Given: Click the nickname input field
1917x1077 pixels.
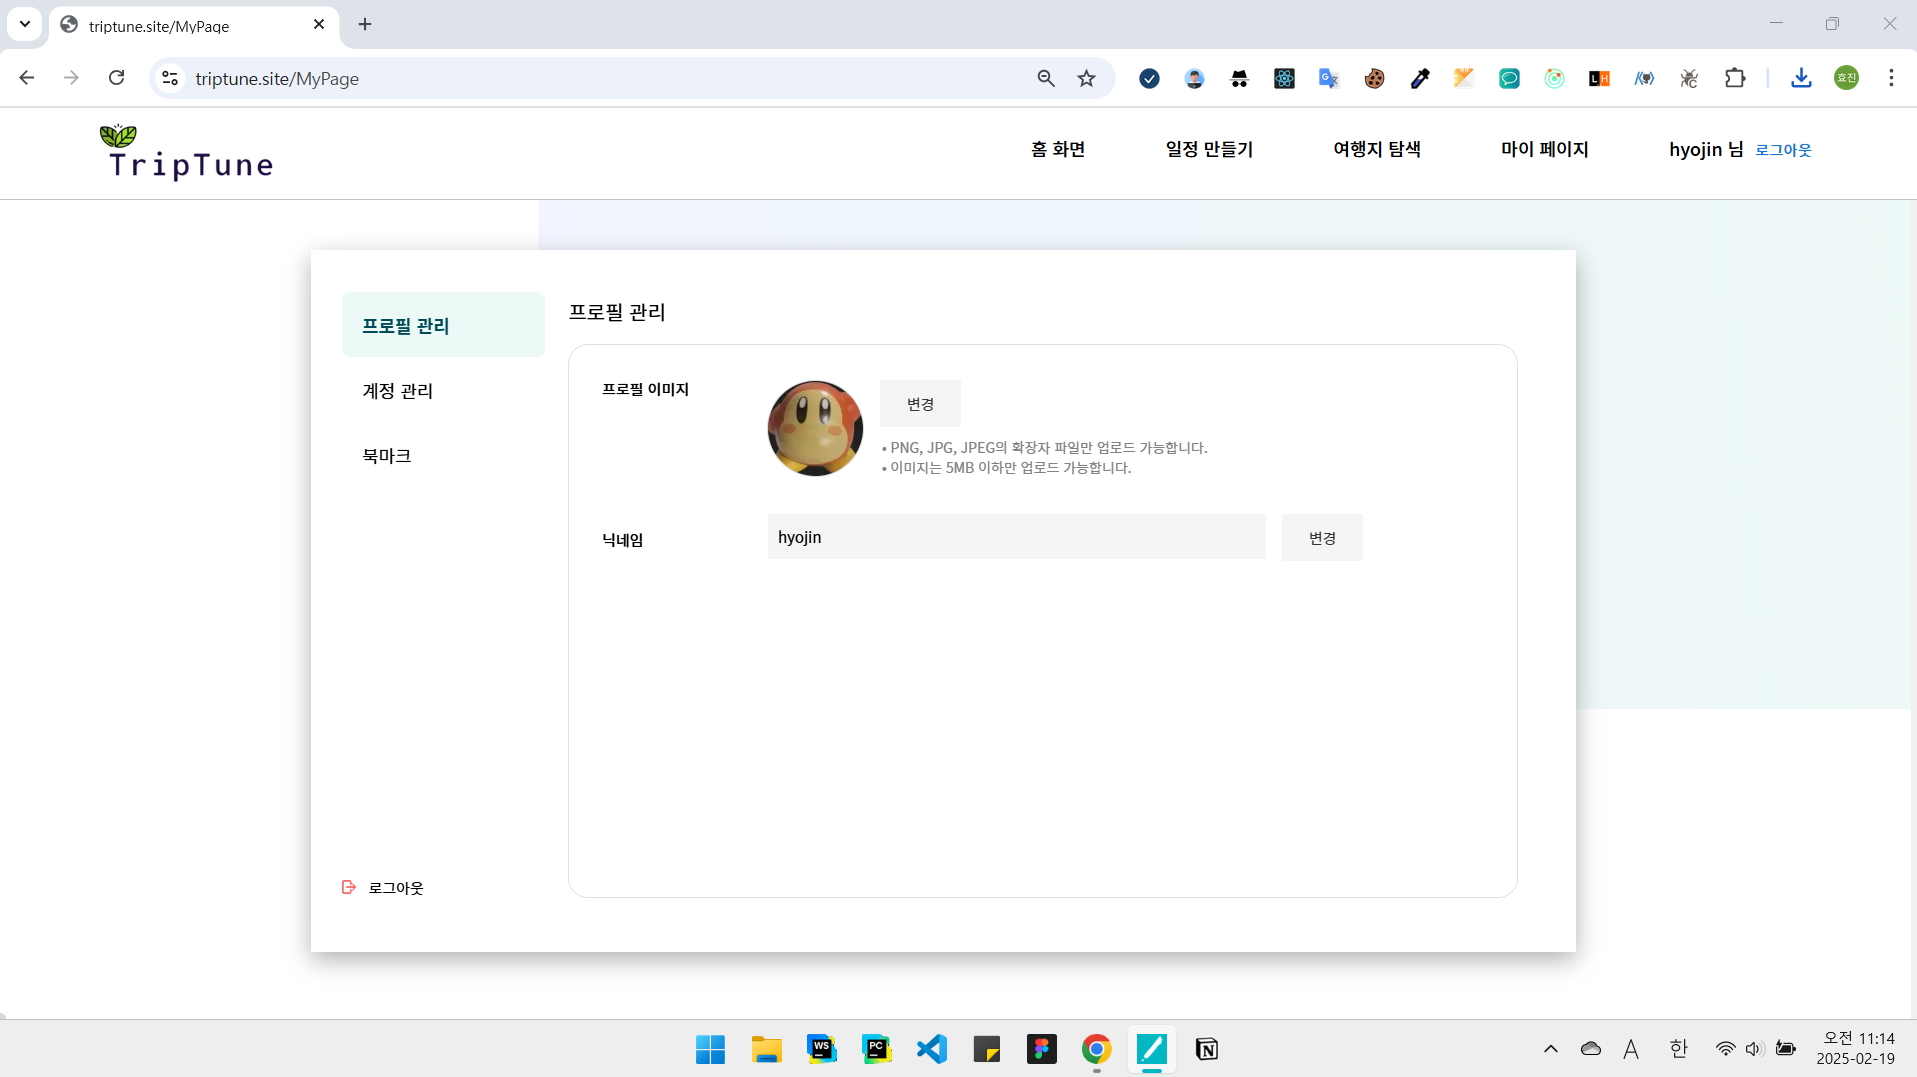Looking at the screenshot, I should click(1015, 537).
